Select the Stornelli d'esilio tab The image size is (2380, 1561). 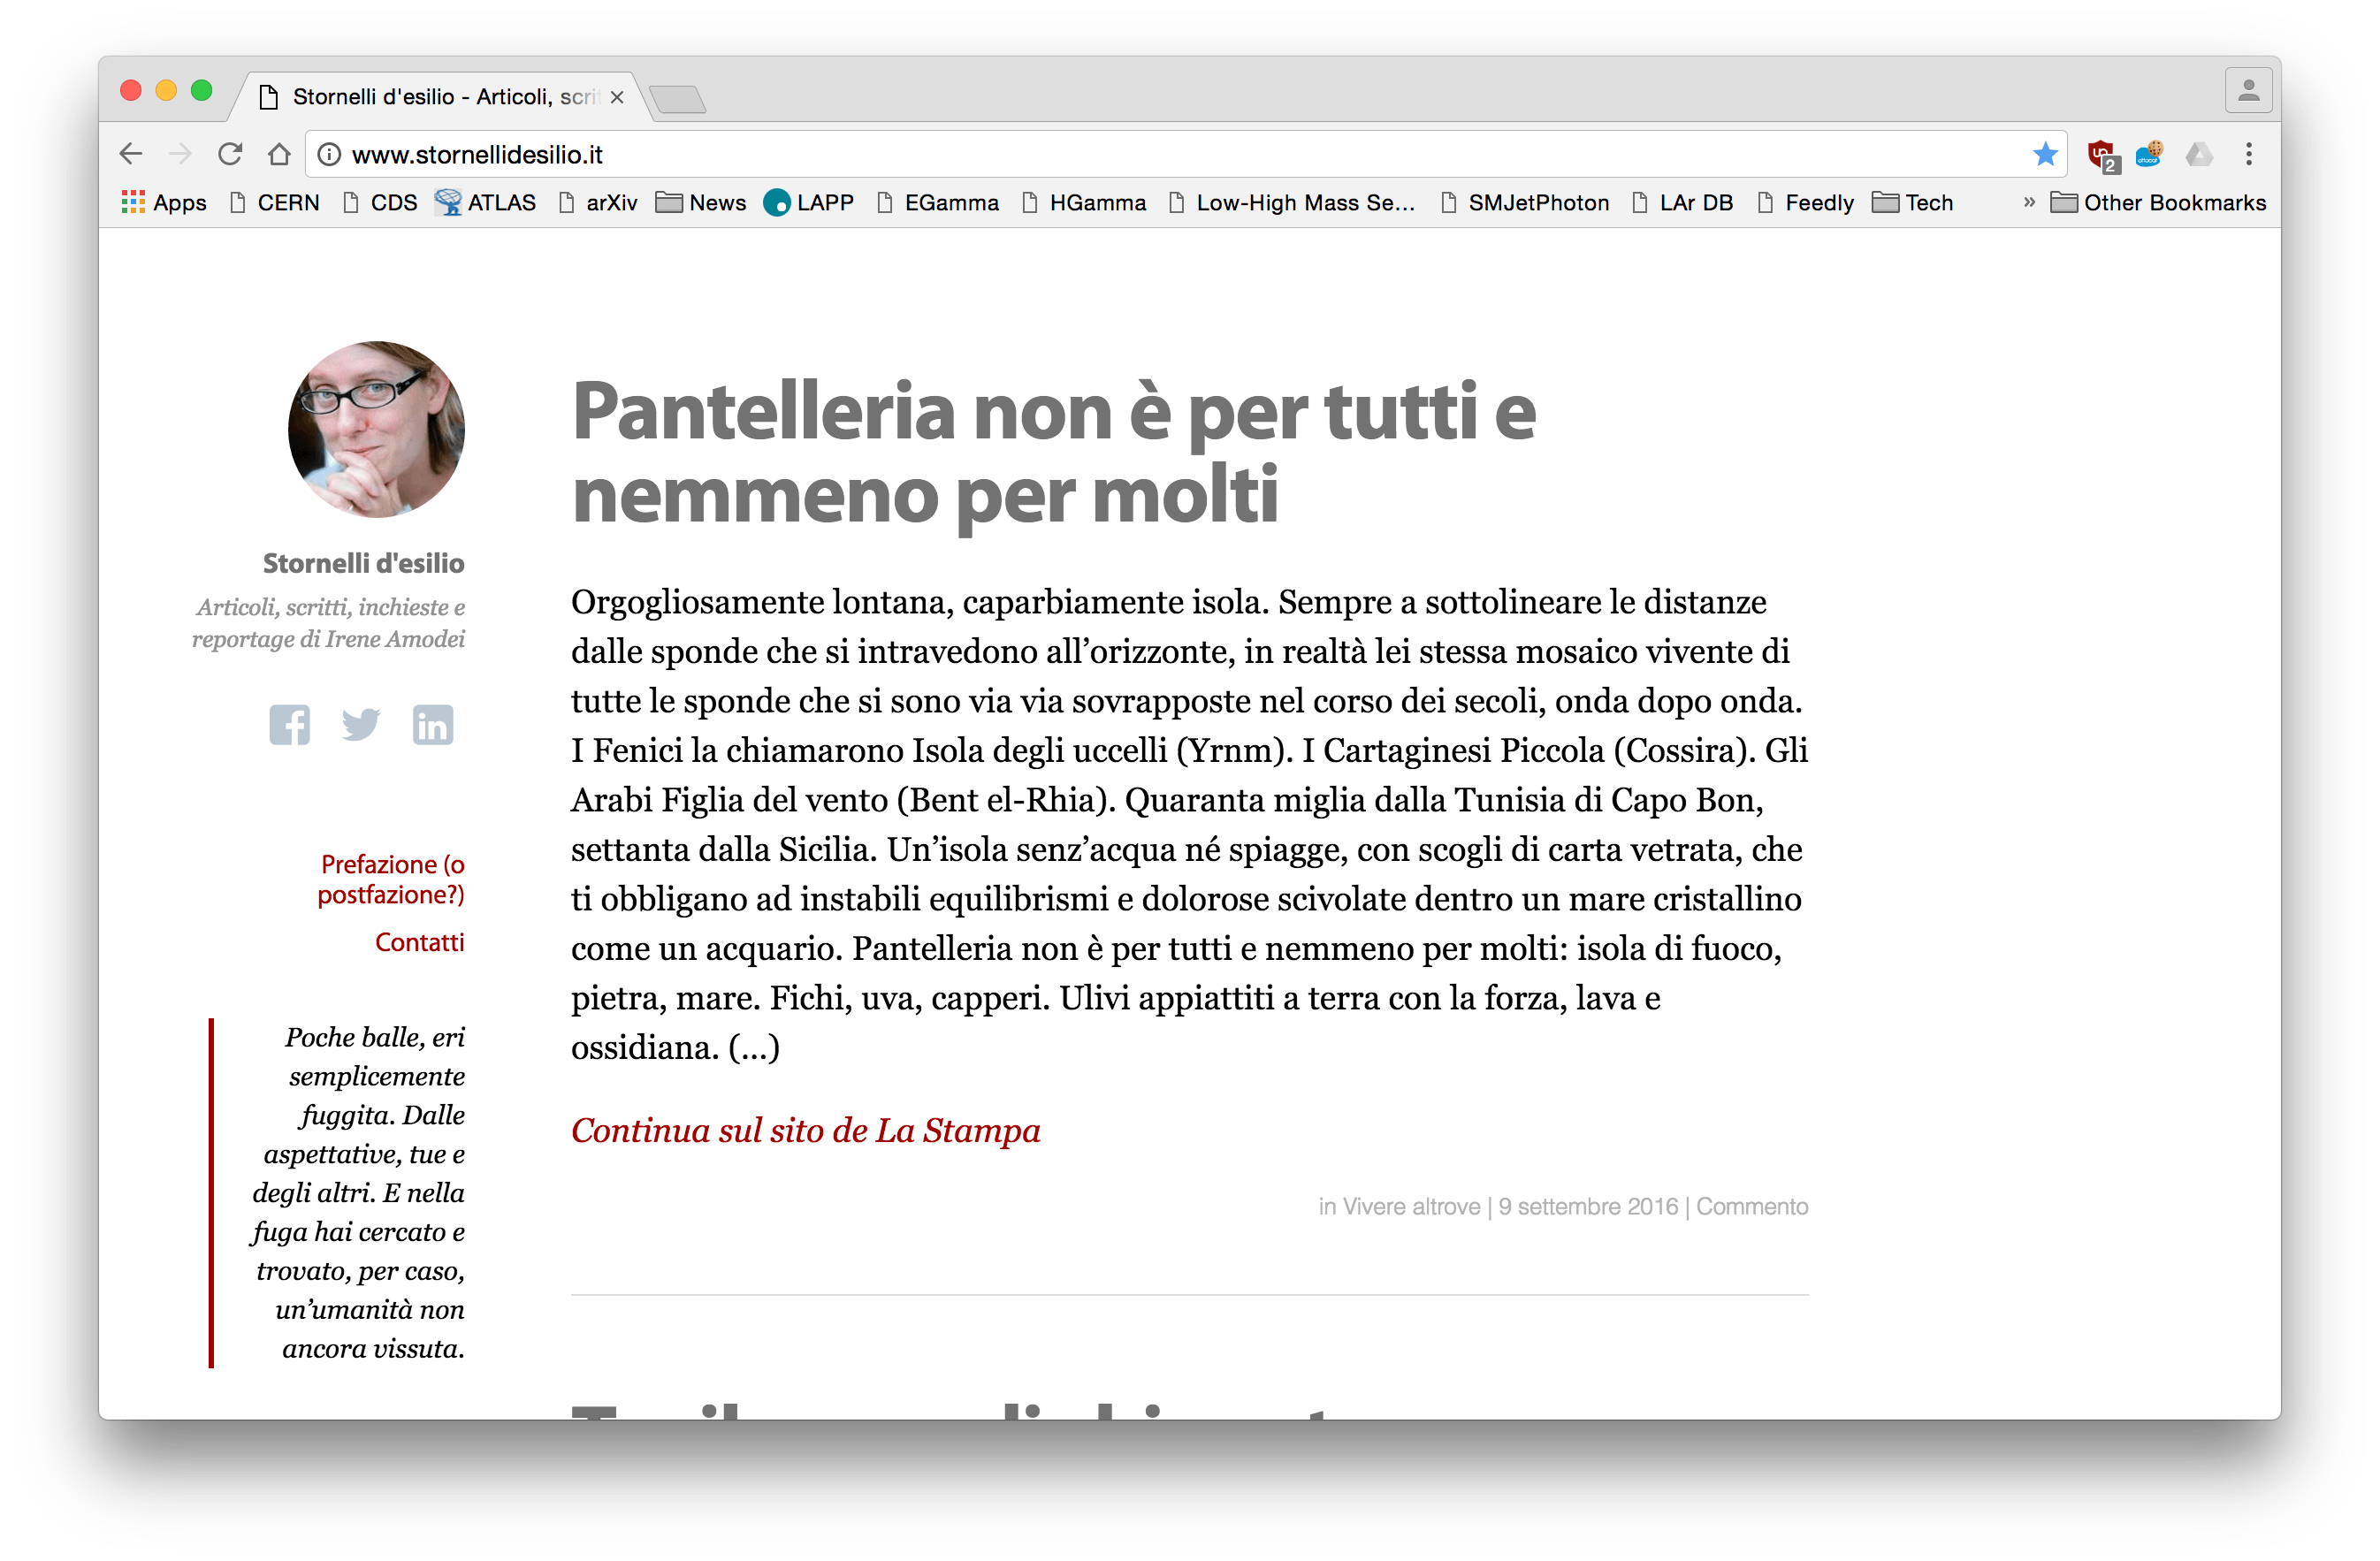pos(440,97)
